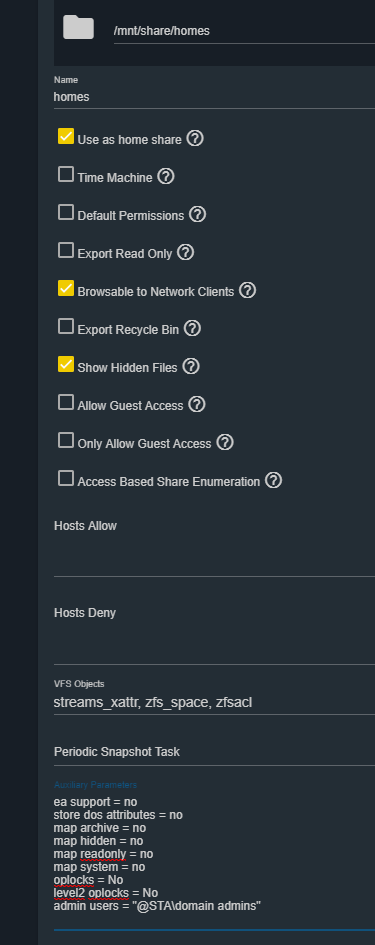The height and width of the screenshot is (945, 375).
Task: Enable the Export Recycle Bin checkbox
Action: pos(66,326)
